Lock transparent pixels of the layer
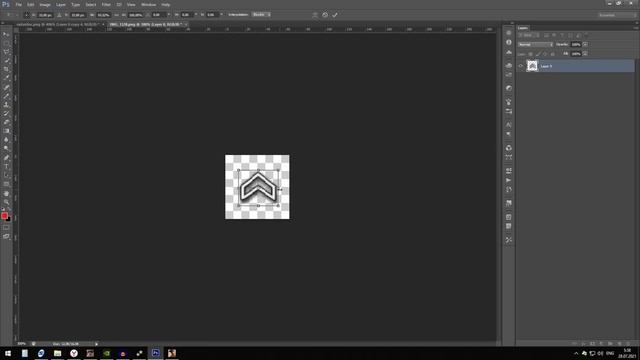This screenshot has height=360, width=640. [x=531, y=54]
